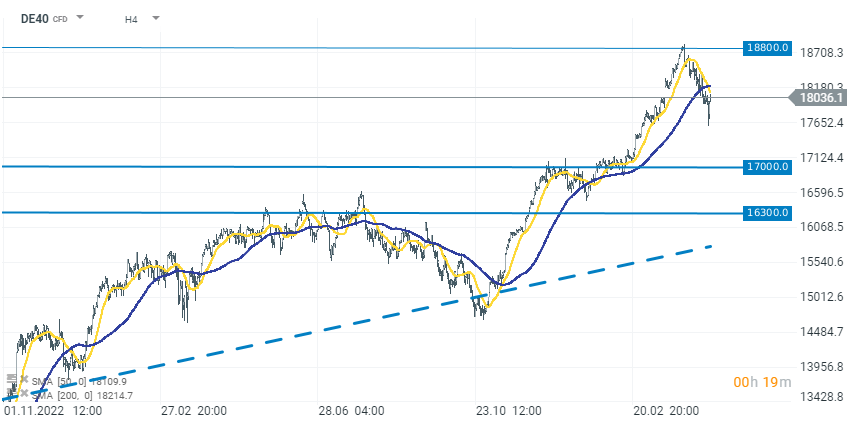
Task: Click the current price tag 18036.1
Action: 820,97
